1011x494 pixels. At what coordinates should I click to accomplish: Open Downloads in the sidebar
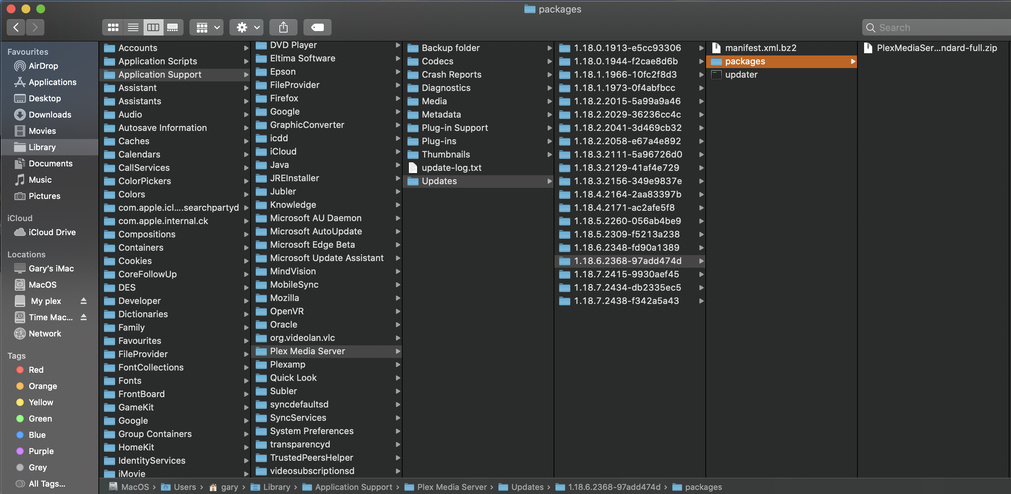pyautogui.click(x=50, y=115)
